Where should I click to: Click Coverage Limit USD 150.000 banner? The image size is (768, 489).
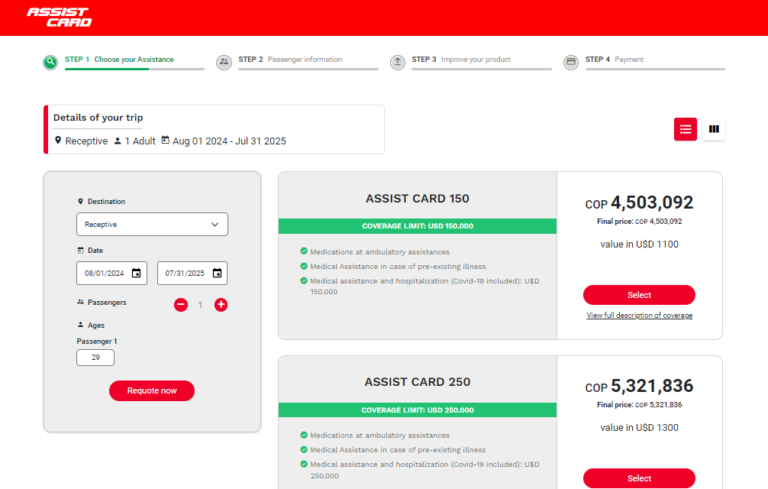click(417, 226)
